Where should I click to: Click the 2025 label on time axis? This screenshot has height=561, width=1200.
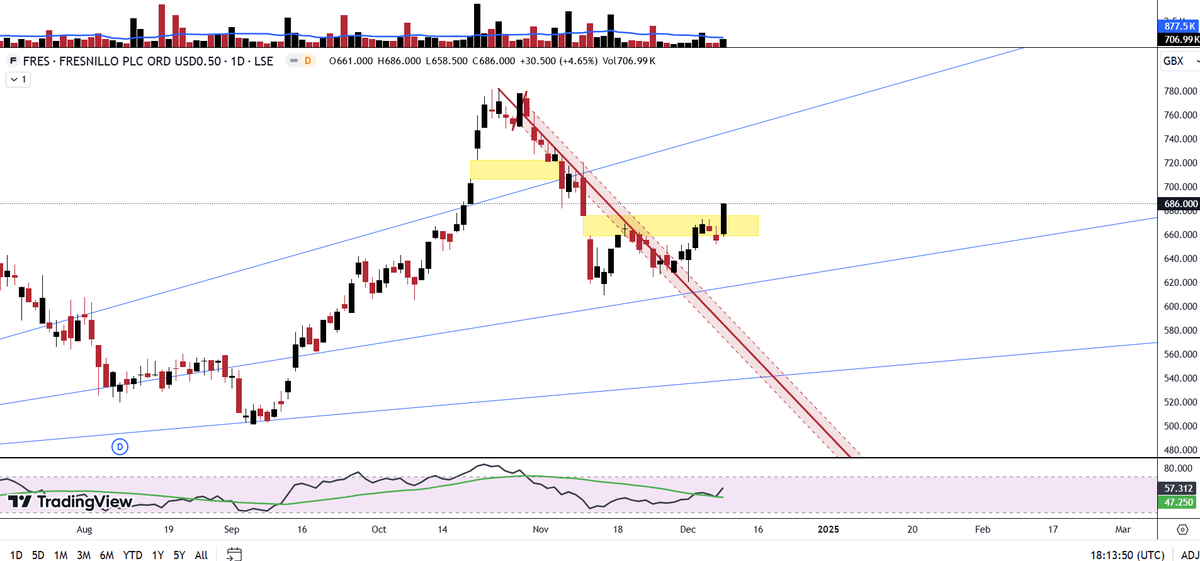828,528
